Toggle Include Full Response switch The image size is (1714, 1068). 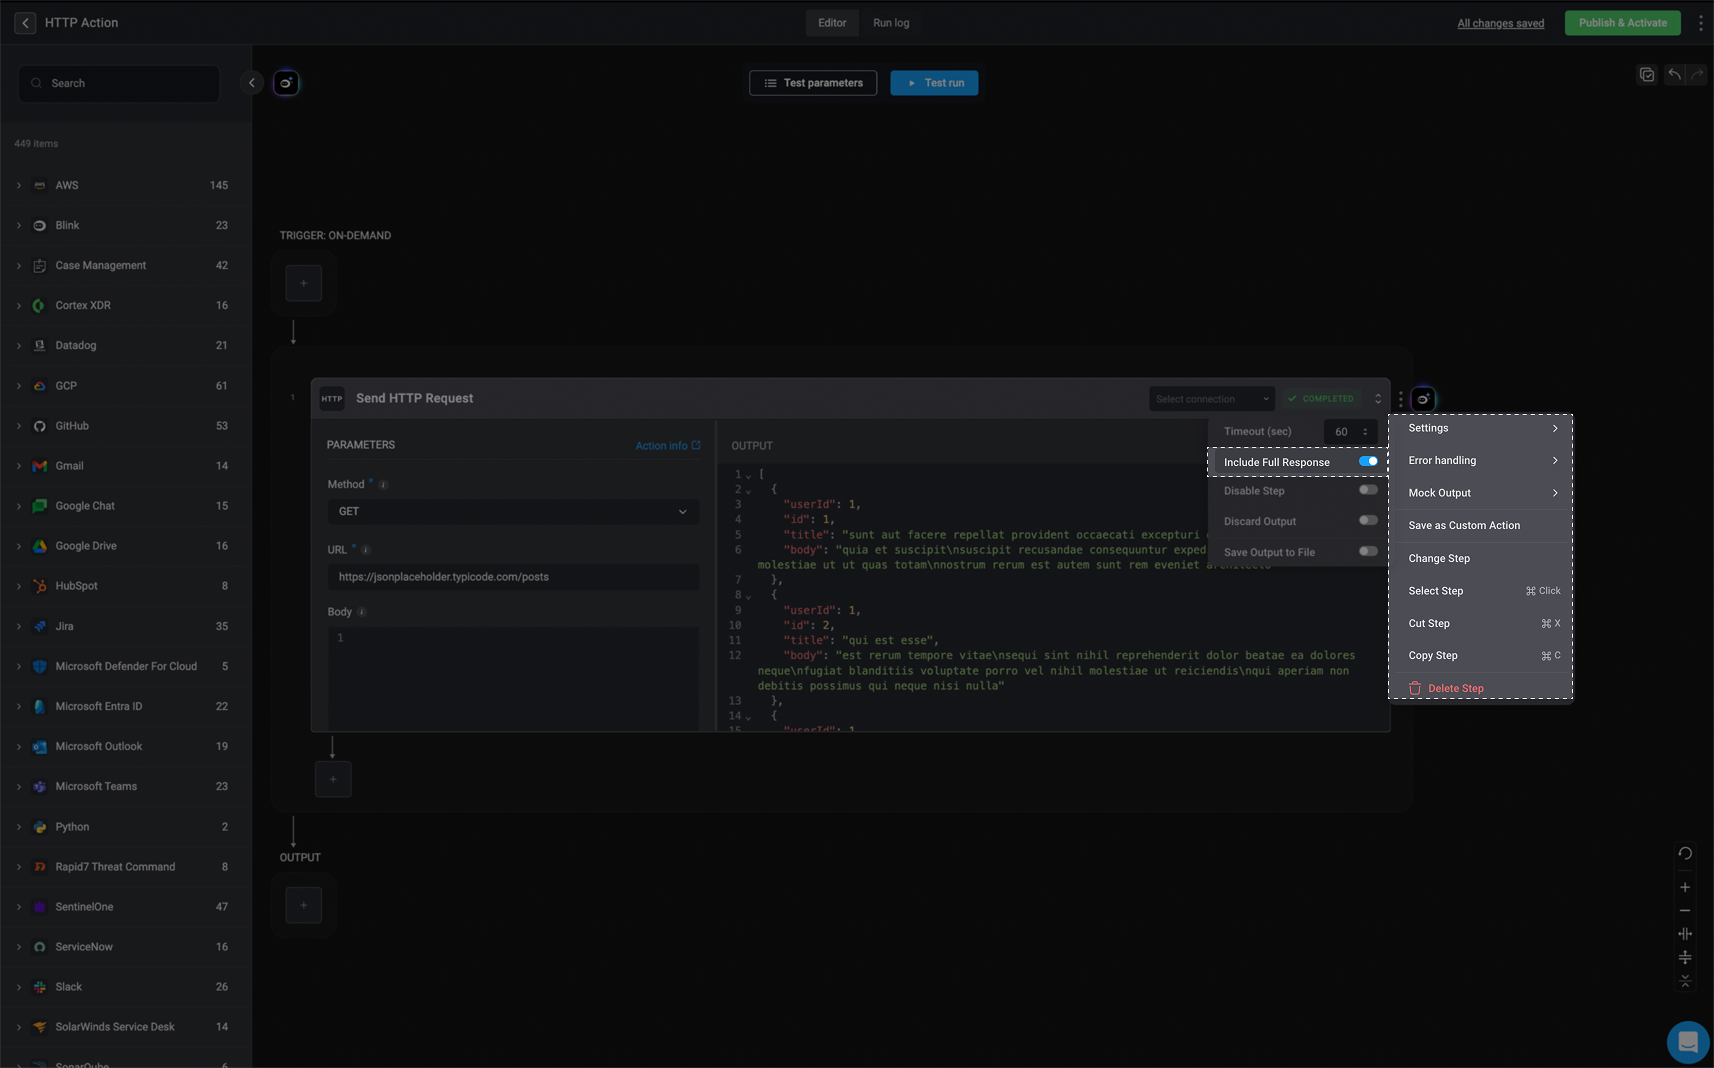click(1368, 461)
